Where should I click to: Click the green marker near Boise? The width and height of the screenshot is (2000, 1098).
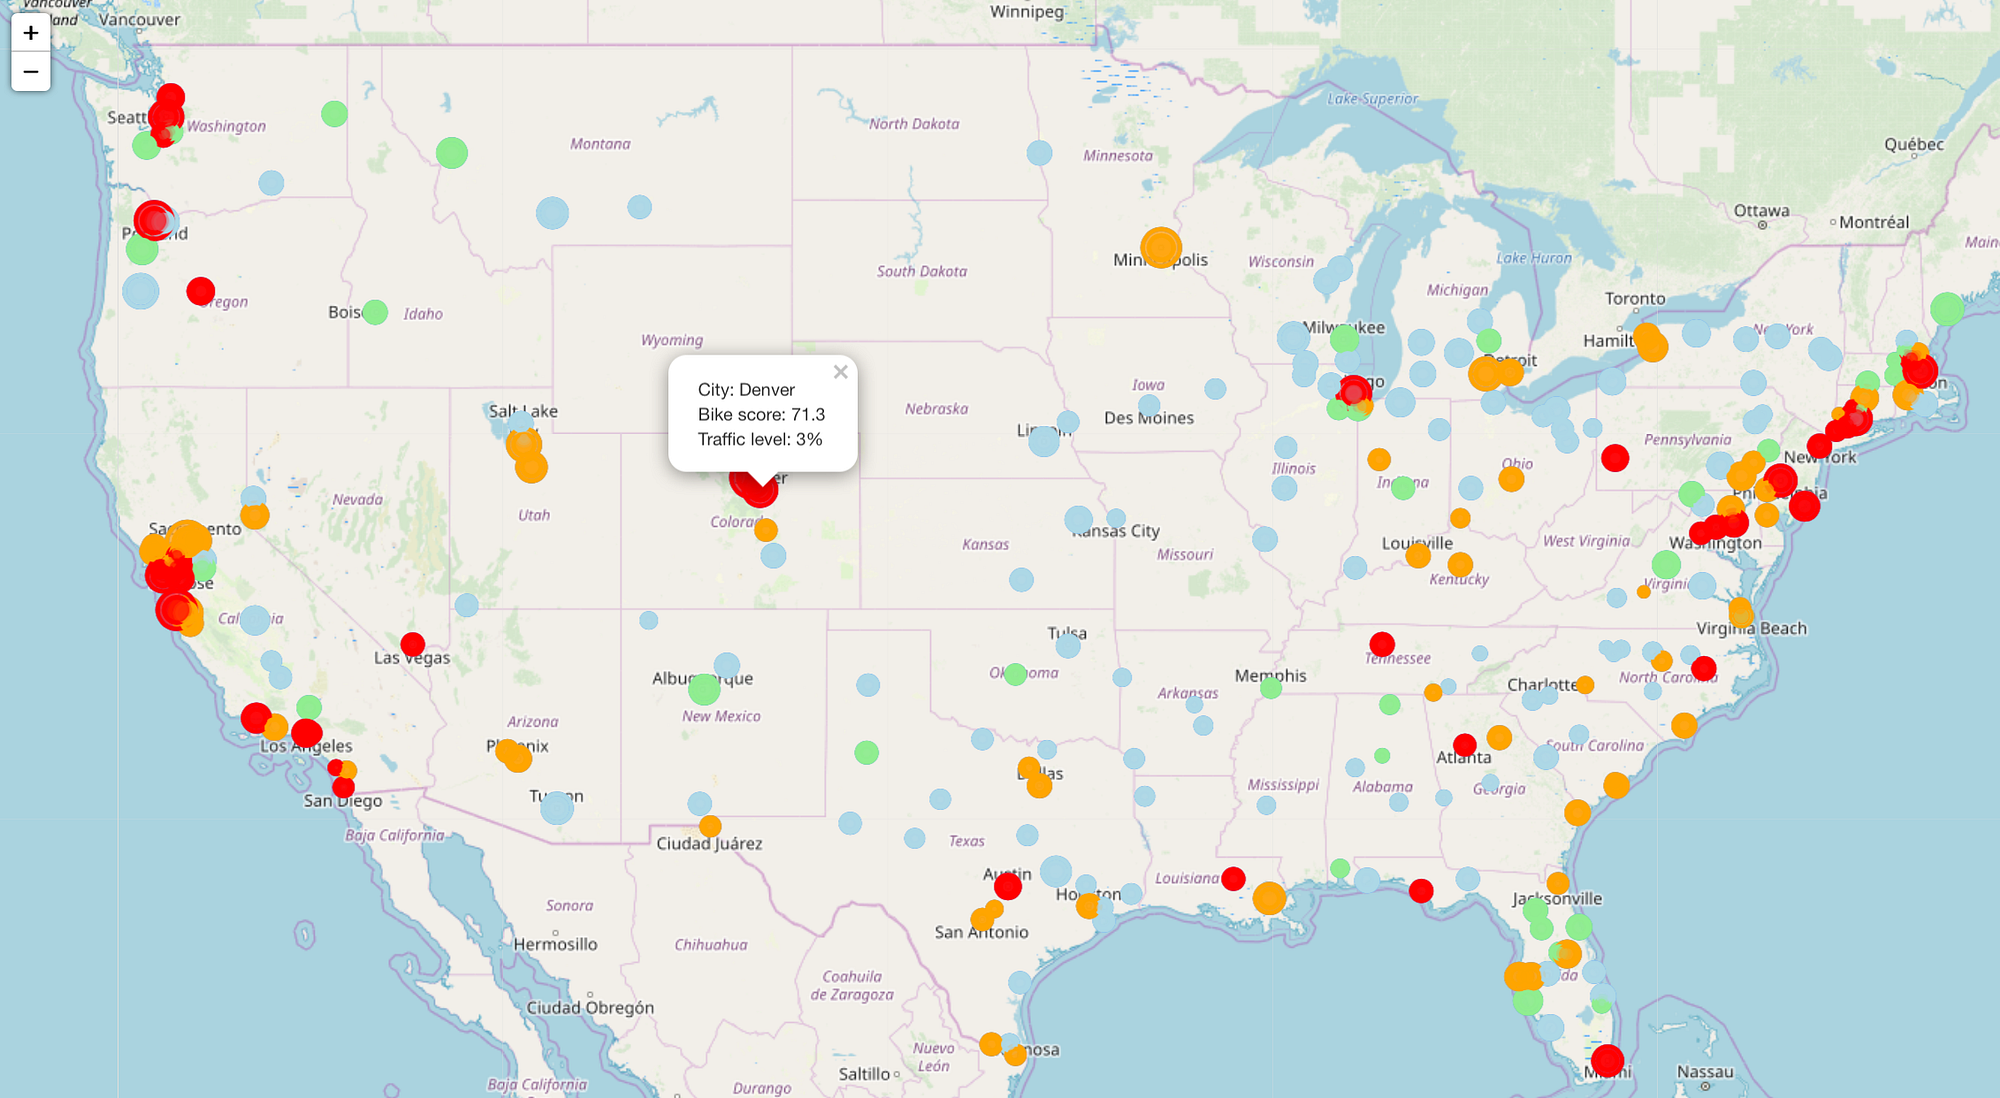(375, 312)
